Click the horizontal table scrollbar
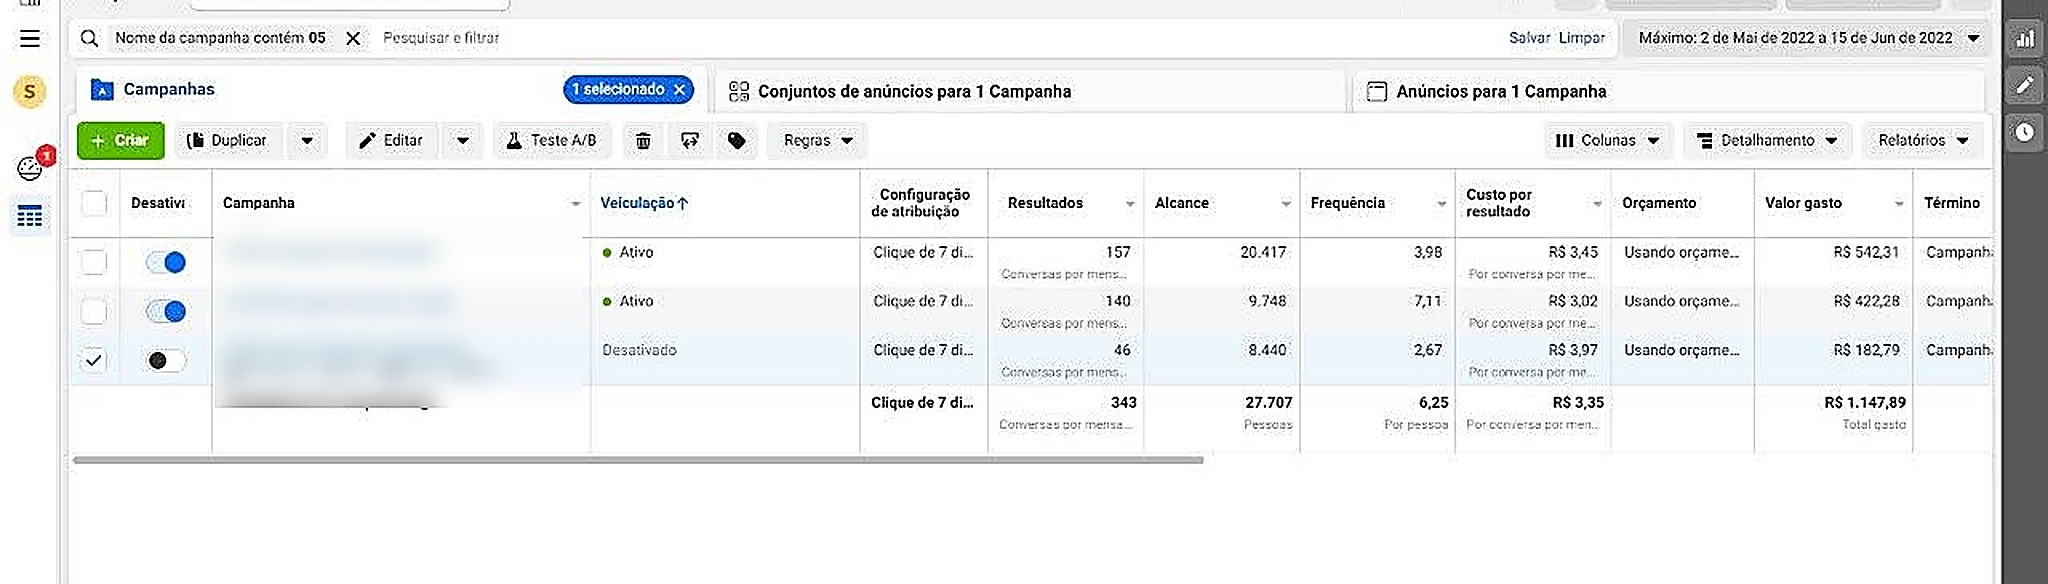This screenshot has height=584, width=2048. pyautogui.click(x=638, y=461)
